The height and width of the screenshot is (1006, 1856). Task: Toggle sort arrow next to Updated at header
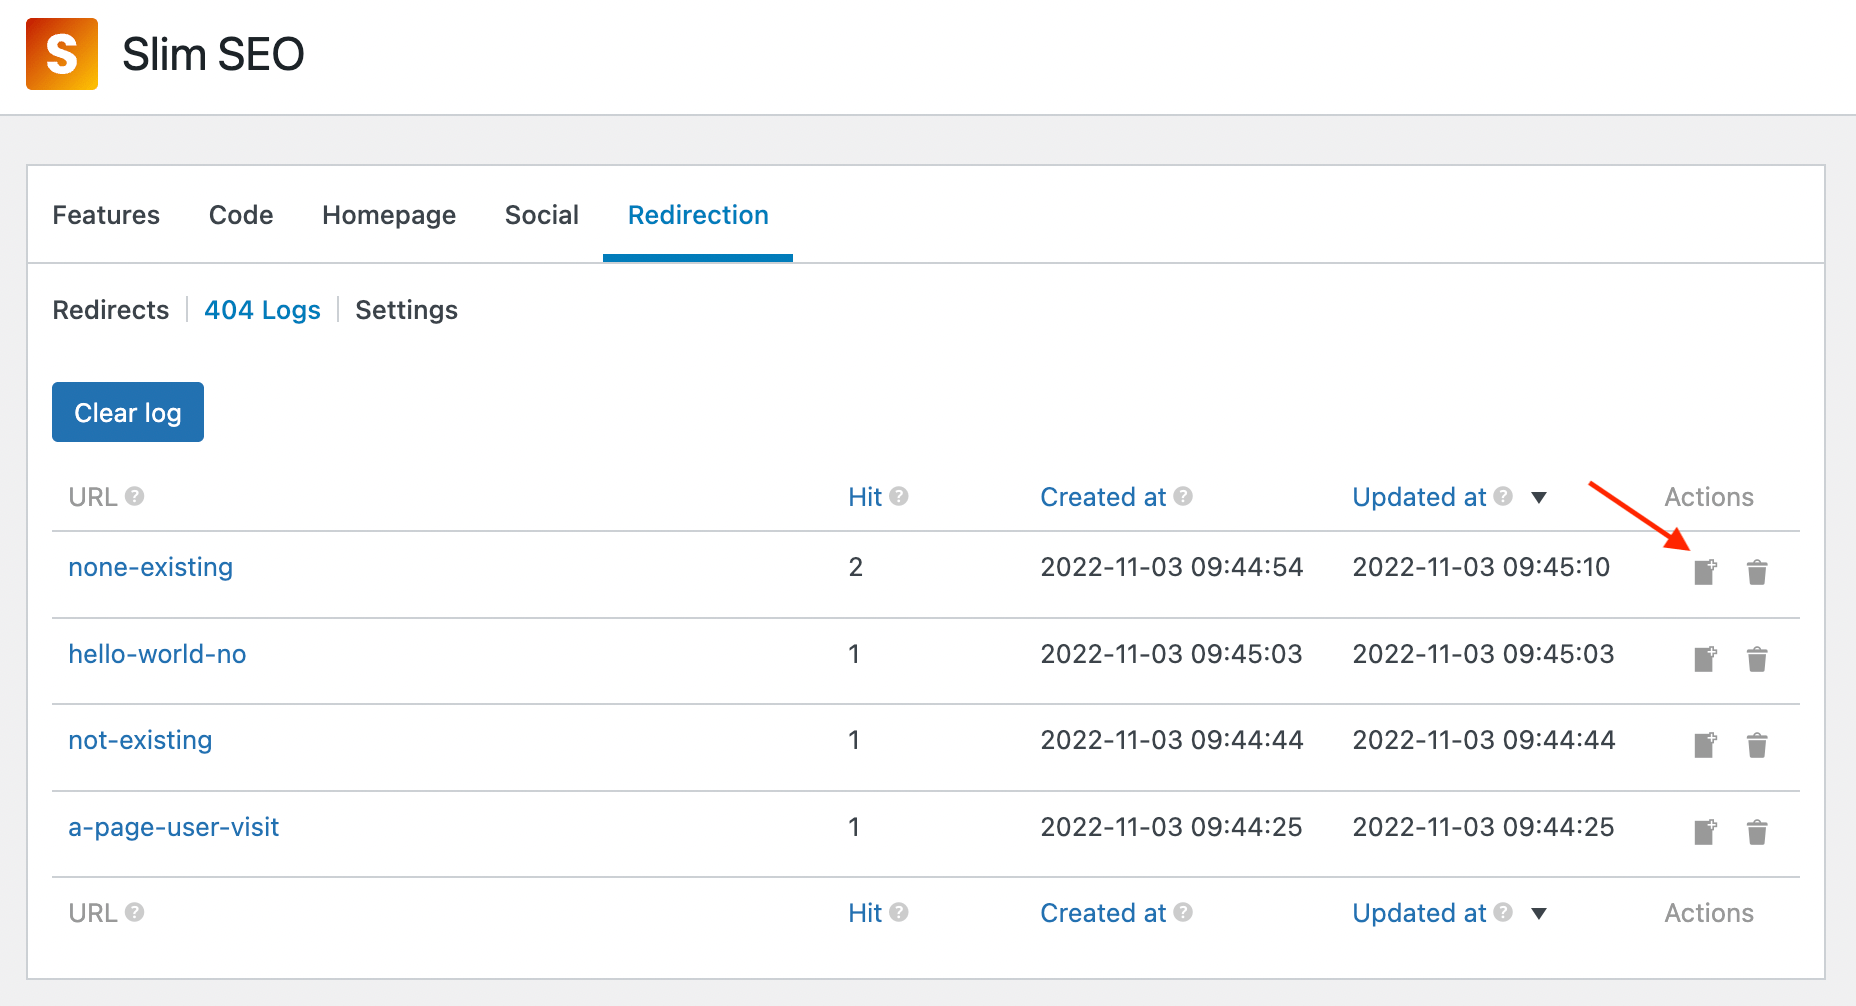point(1539,497)
